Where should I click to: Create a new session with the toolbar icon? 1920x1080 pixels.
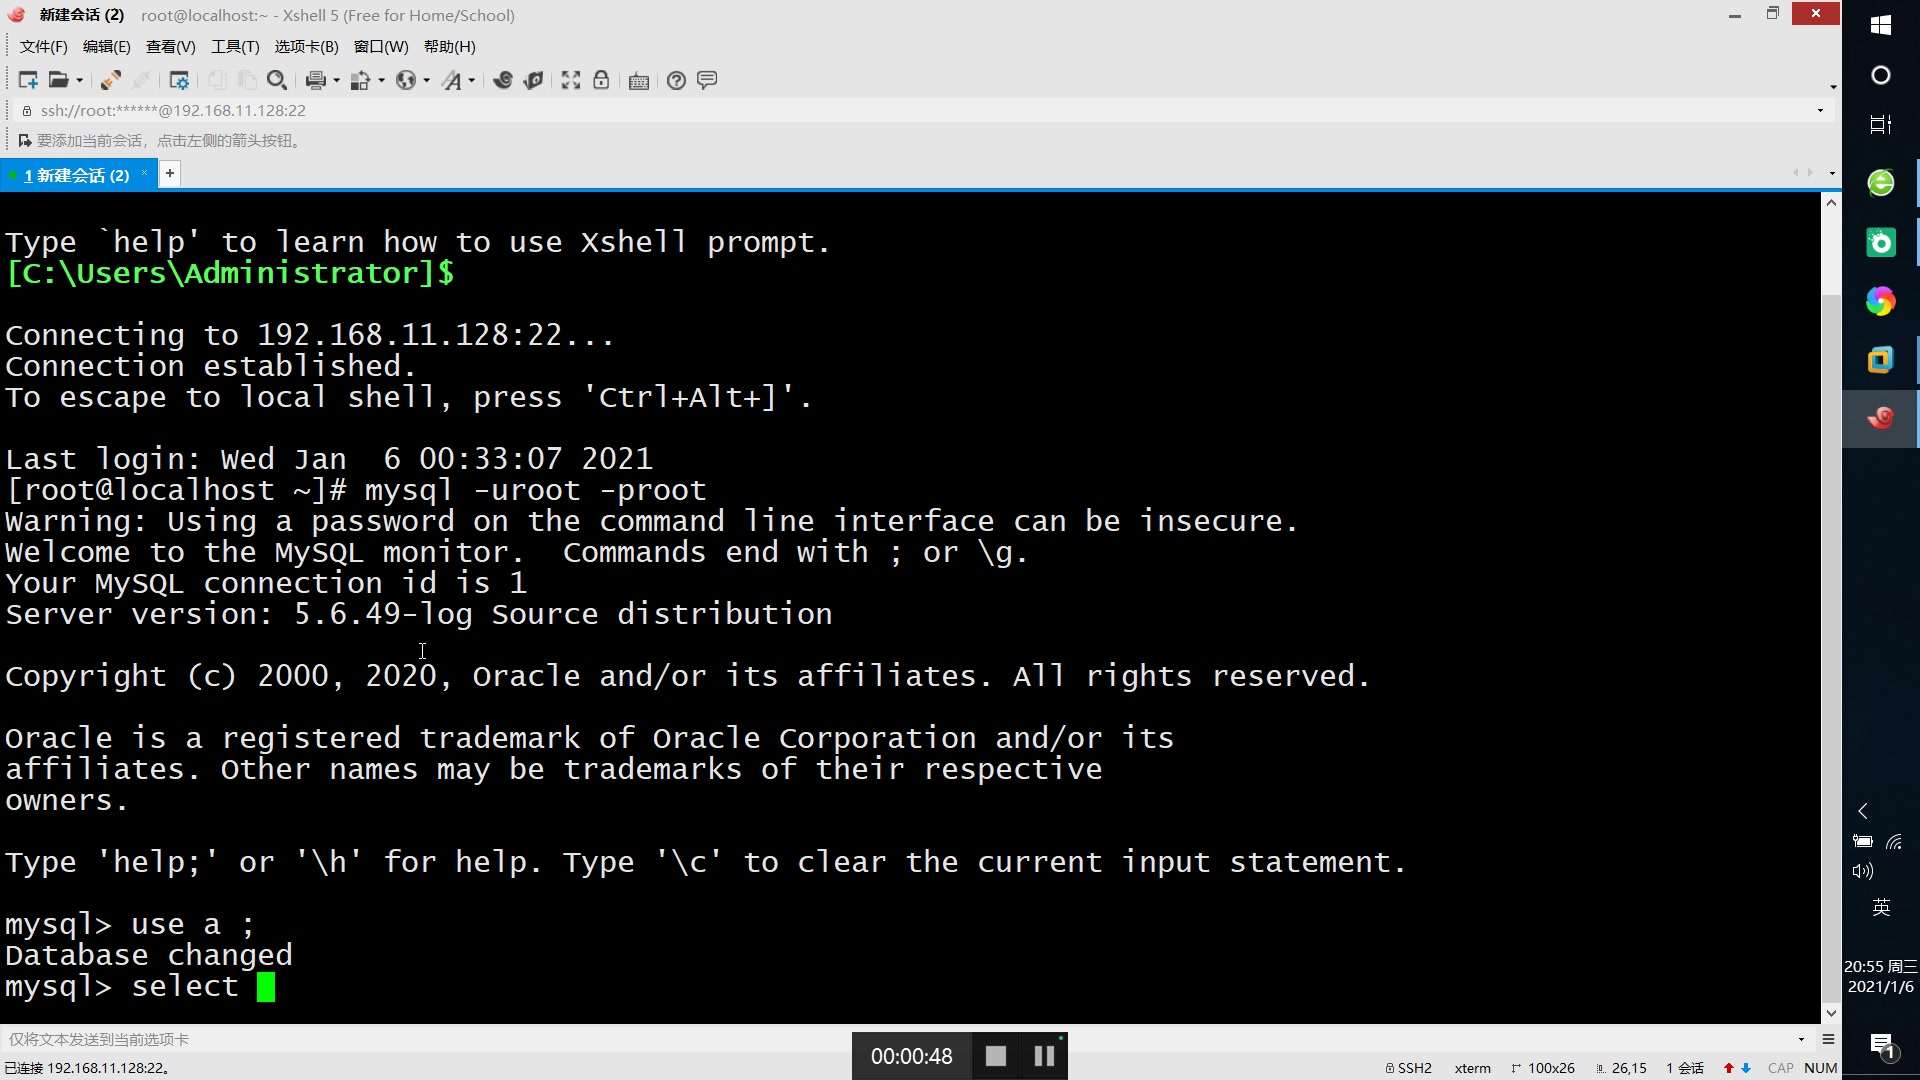pyautogui.click(x=28, y=80)
